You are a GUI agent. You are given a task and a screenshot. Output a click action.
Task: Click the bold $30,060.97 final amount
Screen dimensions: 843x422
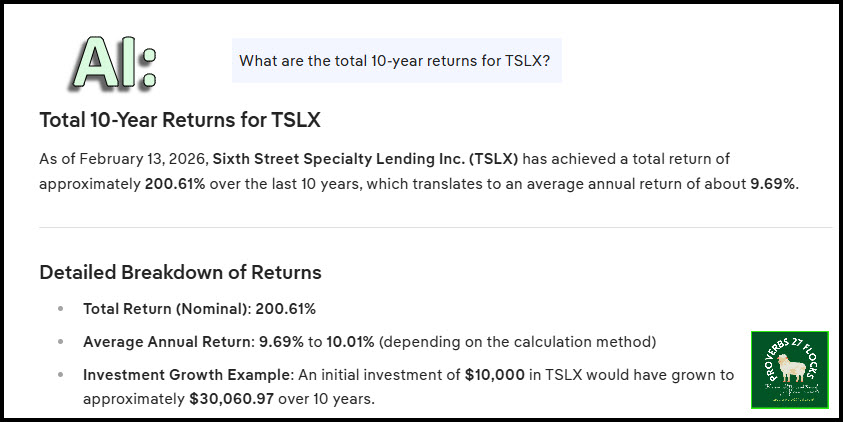click(x=250, y=397)
